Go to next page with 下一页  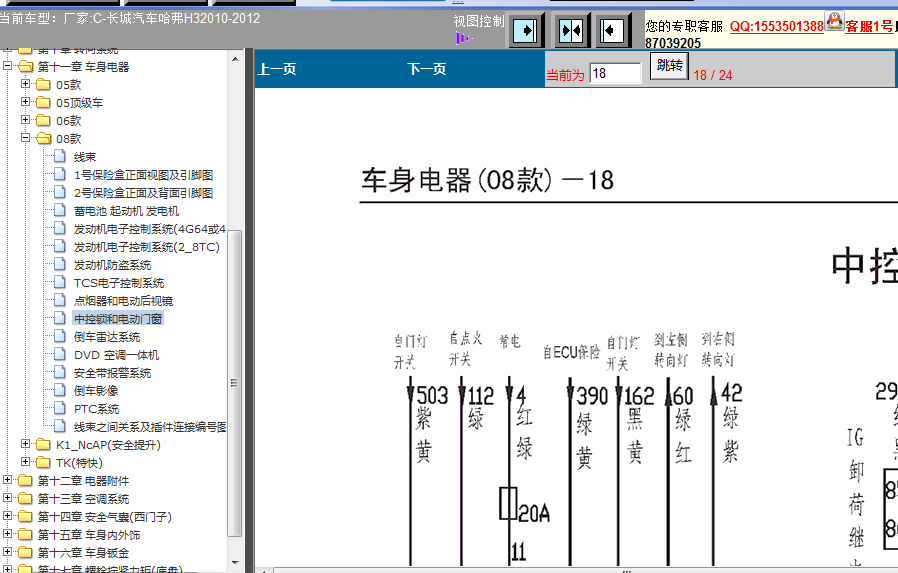427,69
